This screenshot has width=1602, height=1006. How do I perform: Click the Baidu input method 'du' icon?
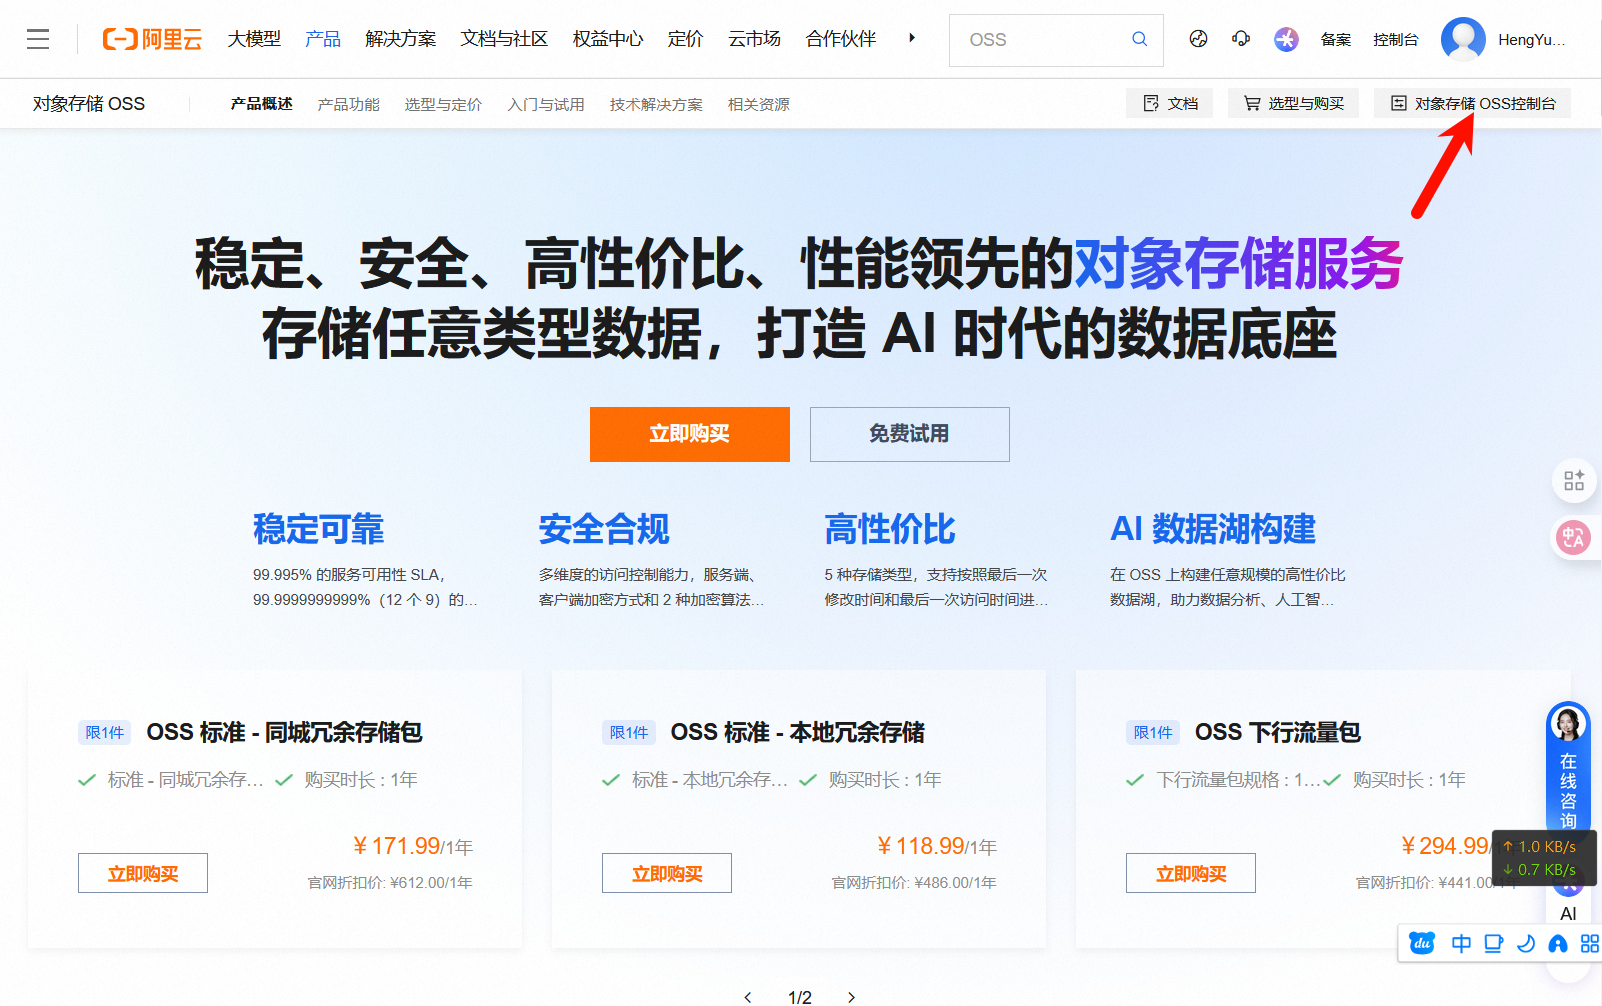(1422, 943)
